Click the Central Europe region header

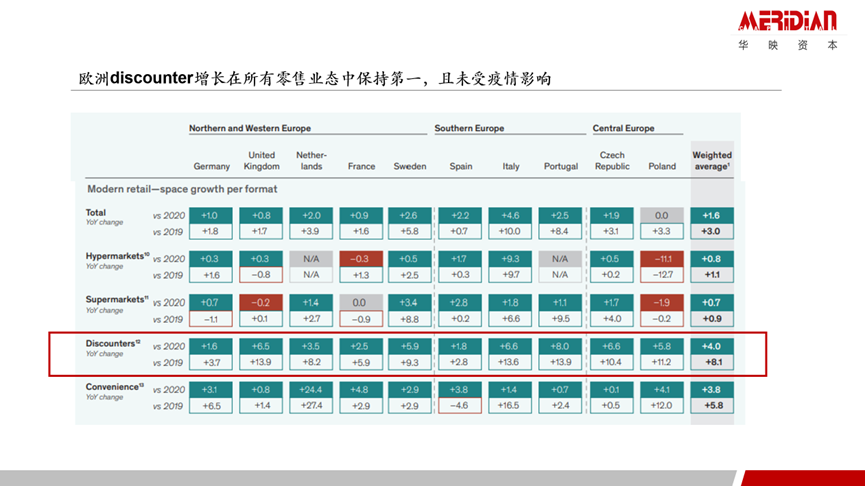pos(623,129)
